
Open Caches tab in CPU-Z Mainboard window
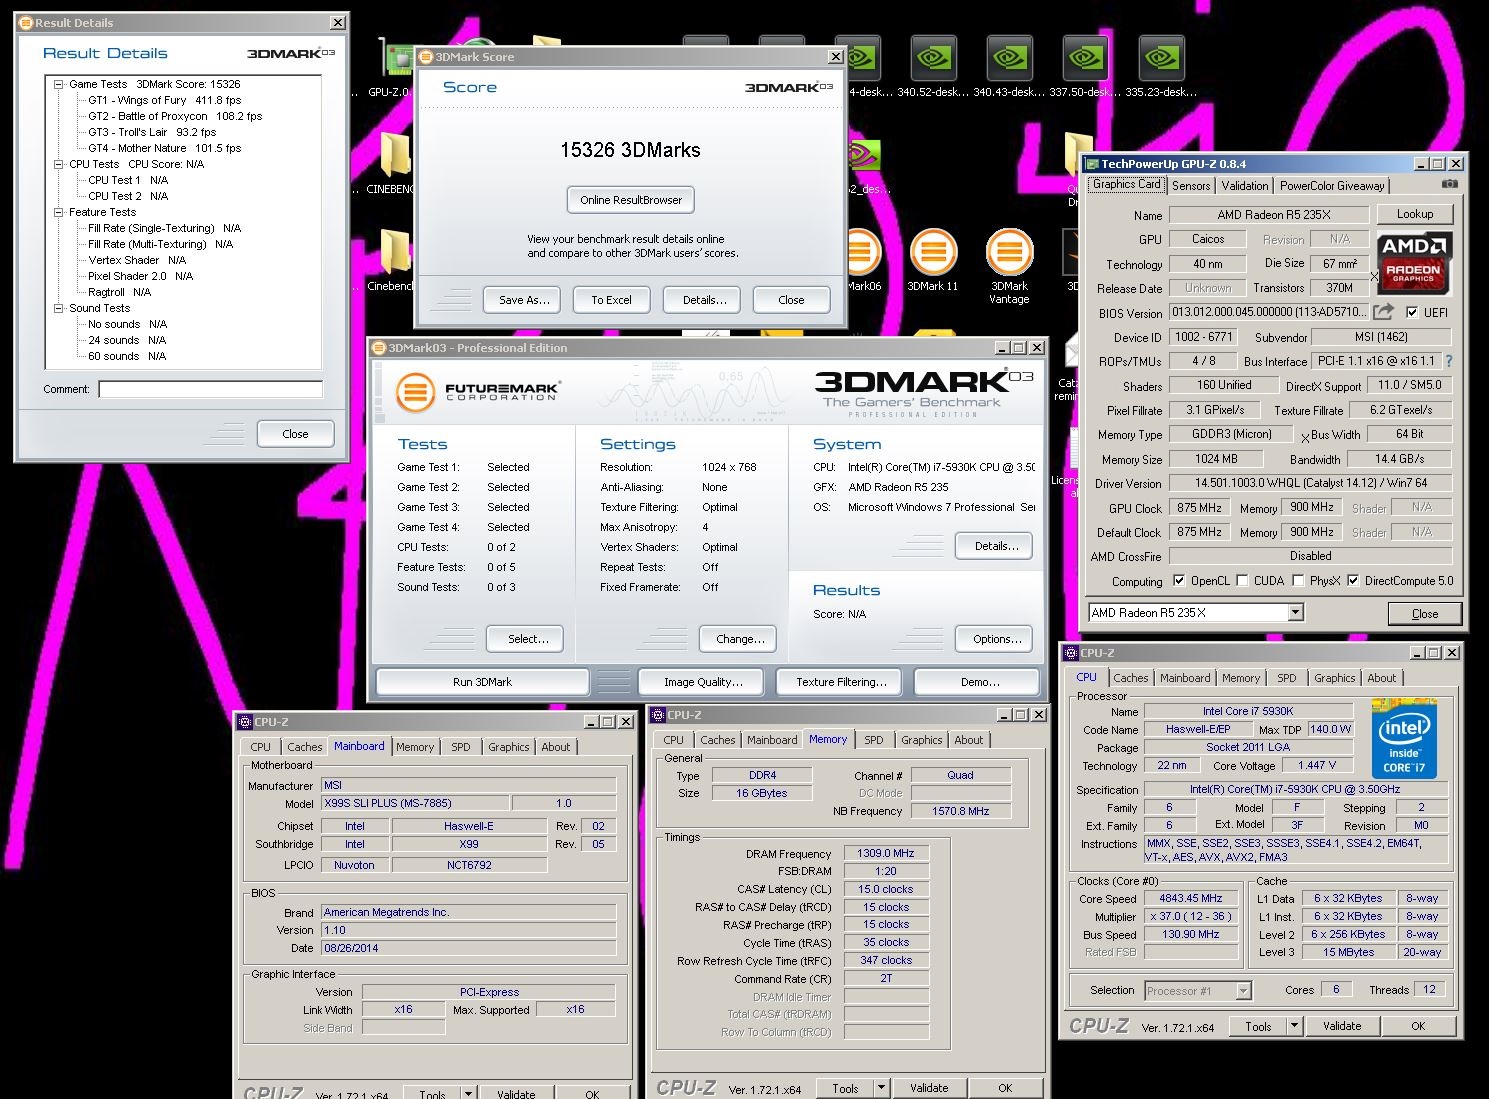(305, 747)
